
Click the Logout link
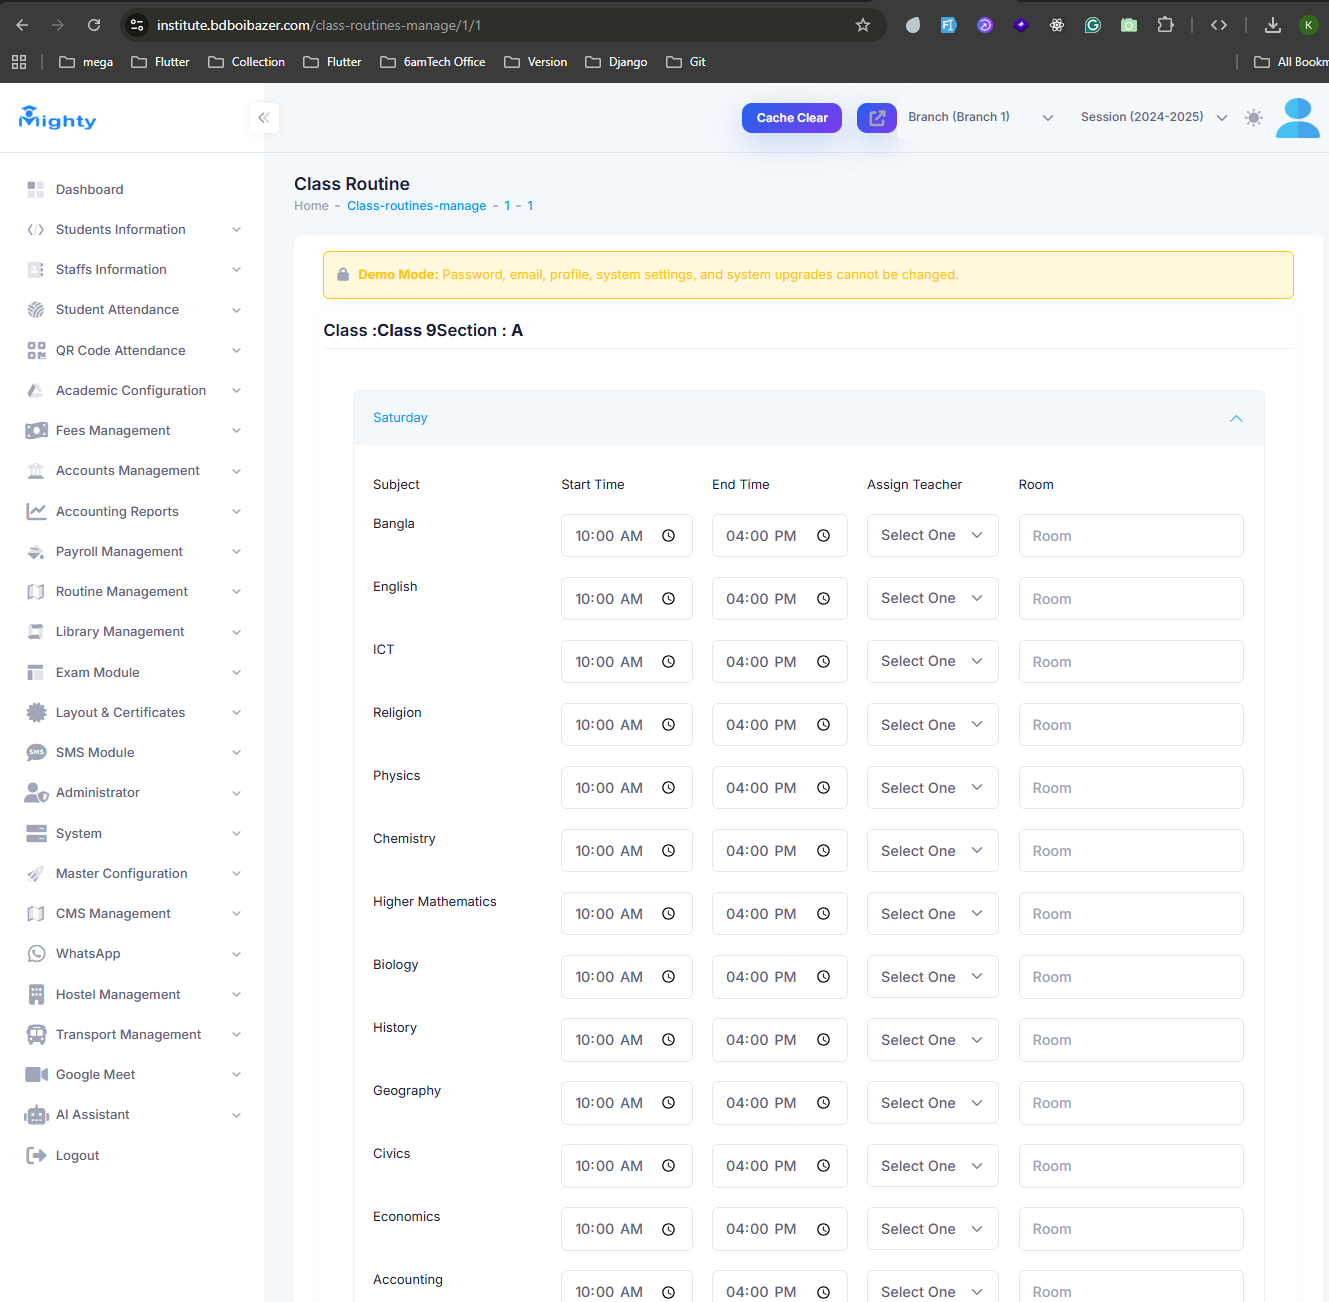point(77,1155)
